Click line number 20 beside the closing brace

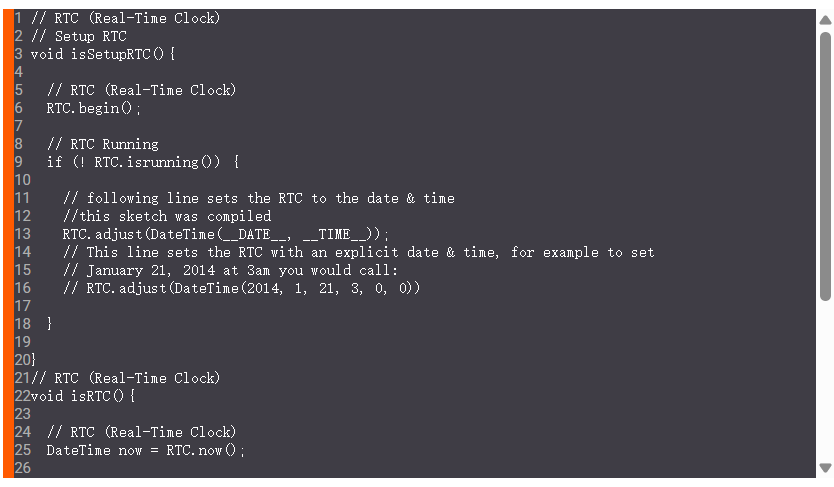tap(22, 360)
